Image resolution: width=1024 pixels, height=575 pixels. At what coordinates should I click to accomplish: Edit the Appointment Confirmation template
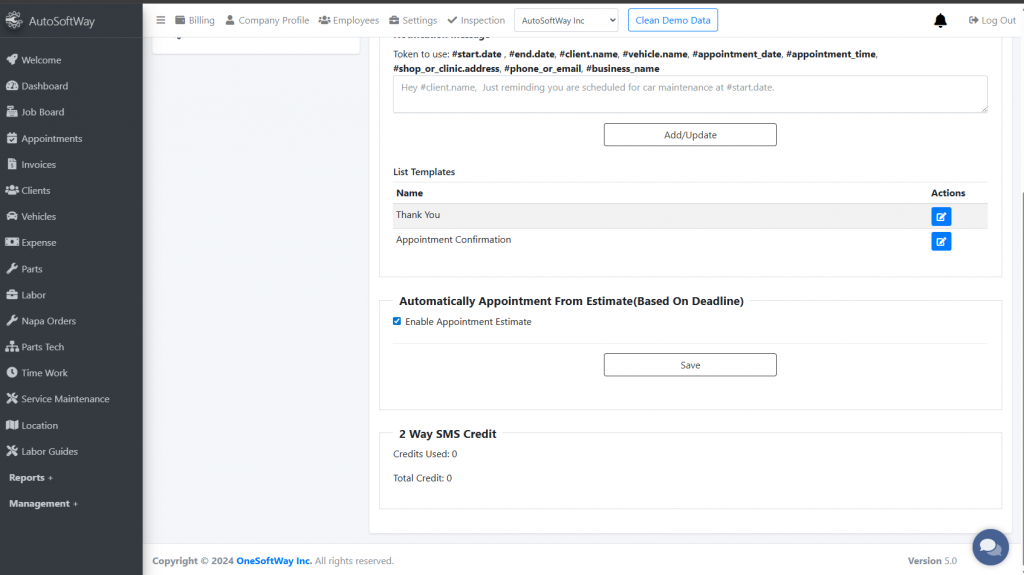pyautogui.click(x=941, y=241)
